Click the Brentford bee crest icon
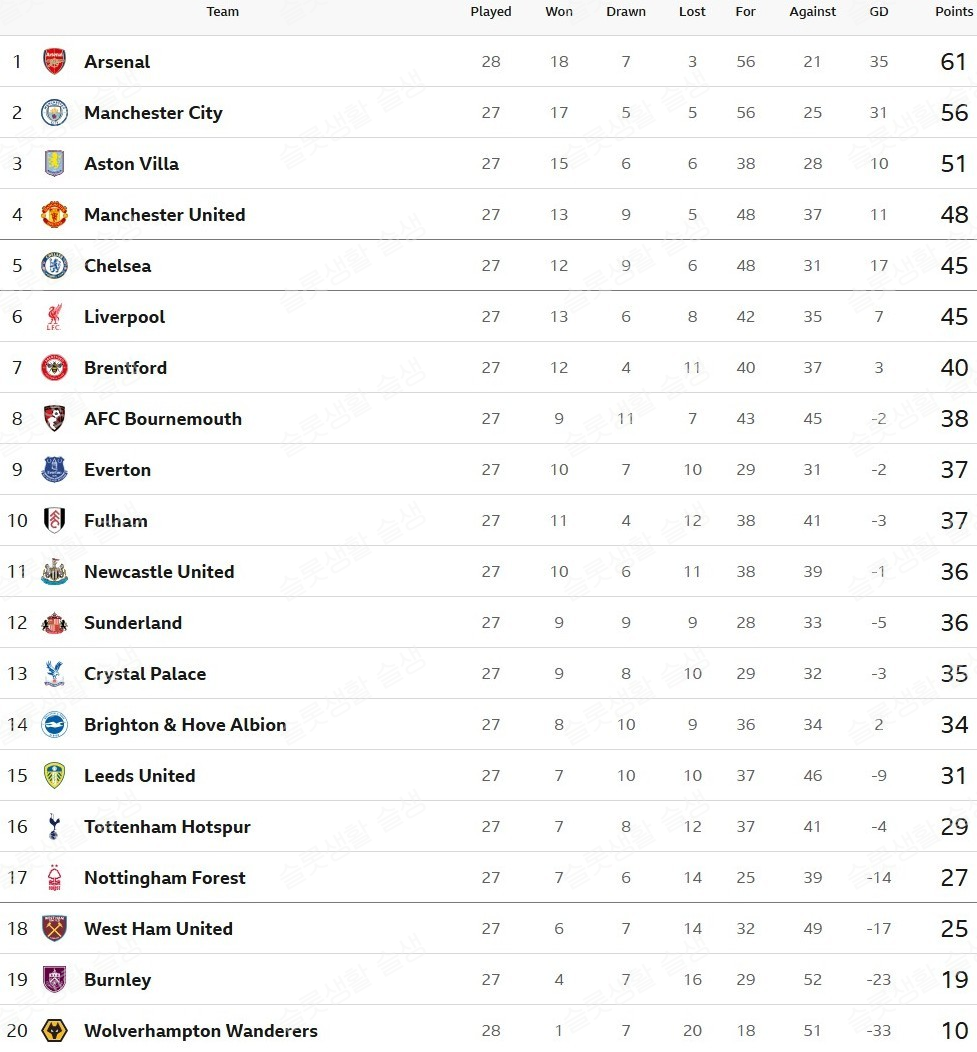The height and width of the screenshot is (1052, 977). click(x=54, y=368)
